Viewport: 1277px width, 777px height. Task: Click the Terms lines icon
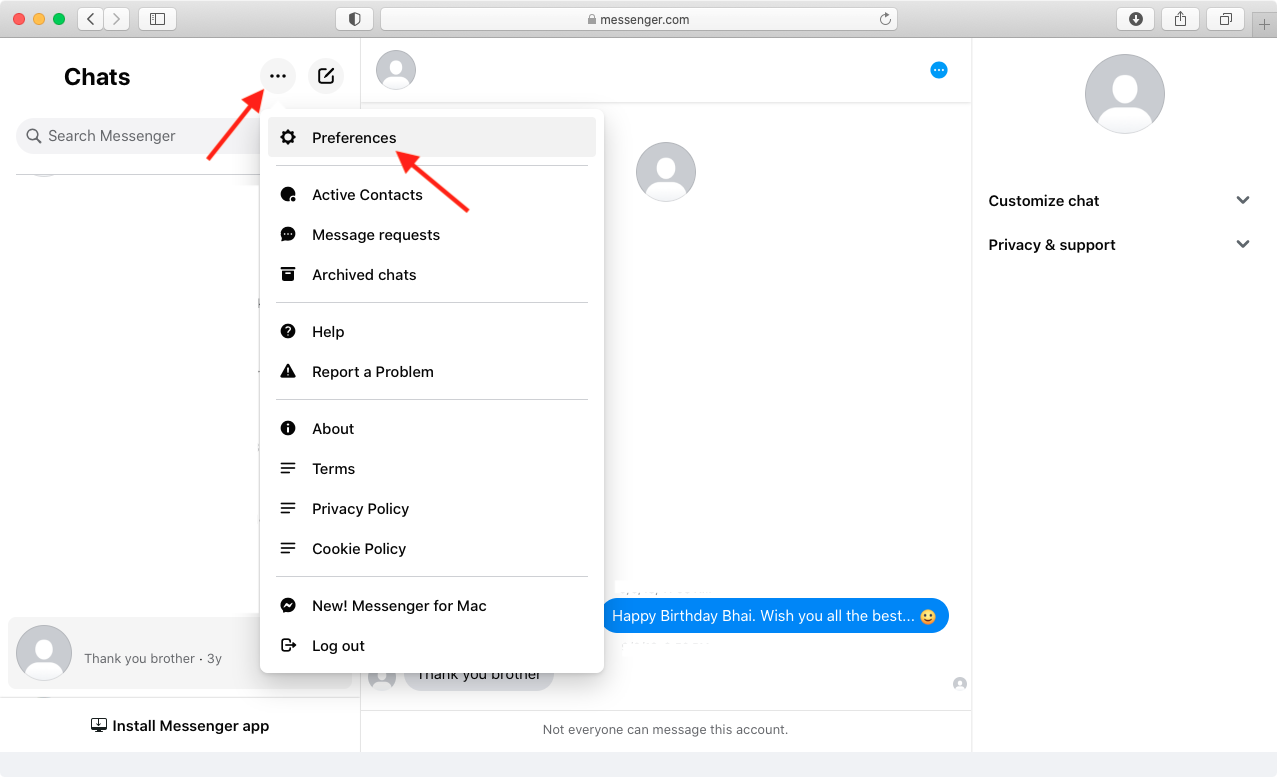click(288, 468)
